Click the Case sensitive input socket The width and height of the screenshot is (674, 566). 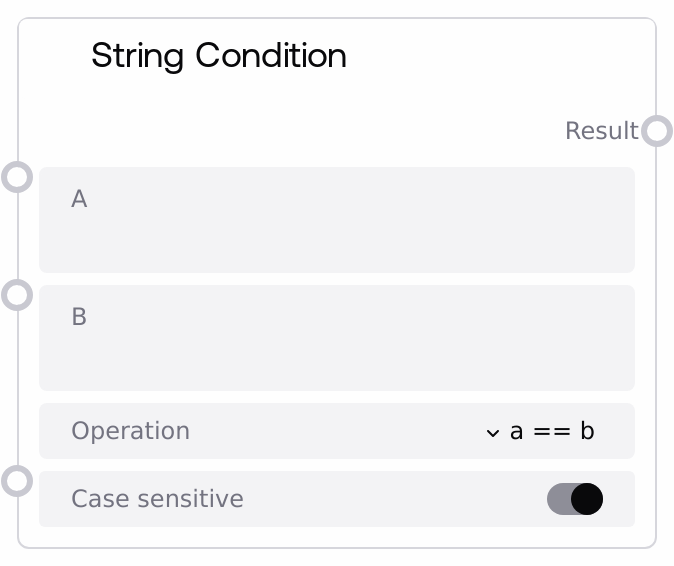pos(17,481)
